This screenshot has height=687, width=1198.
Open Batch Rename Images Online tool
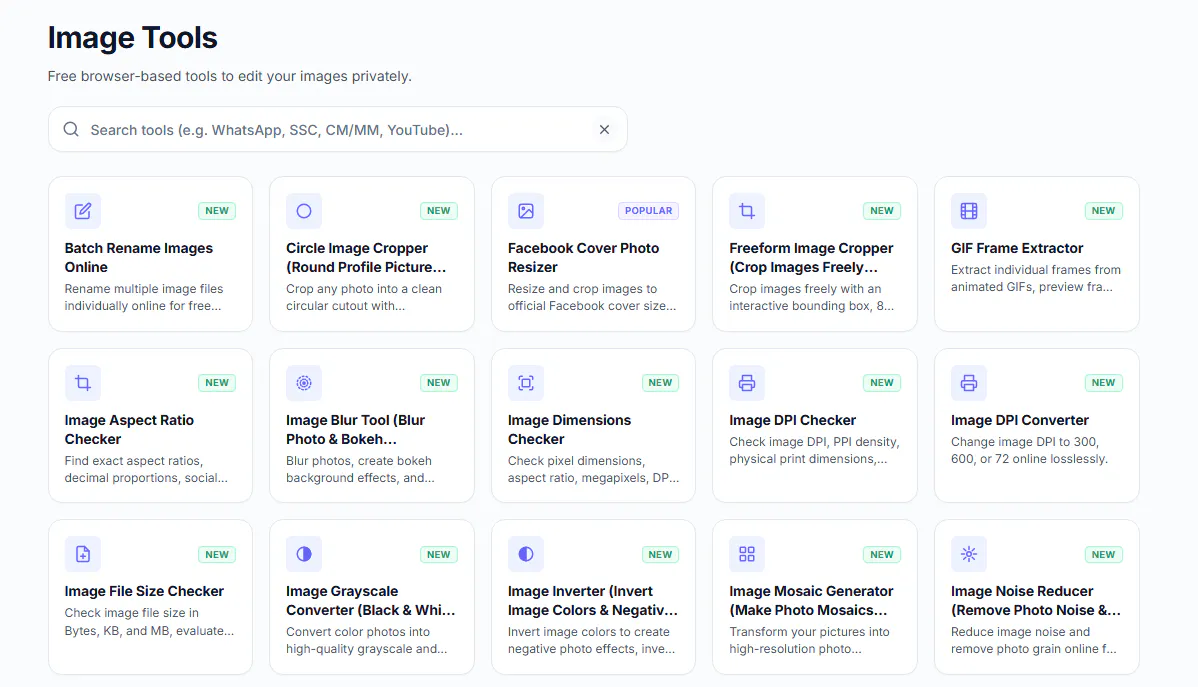[x=139, y=258]
